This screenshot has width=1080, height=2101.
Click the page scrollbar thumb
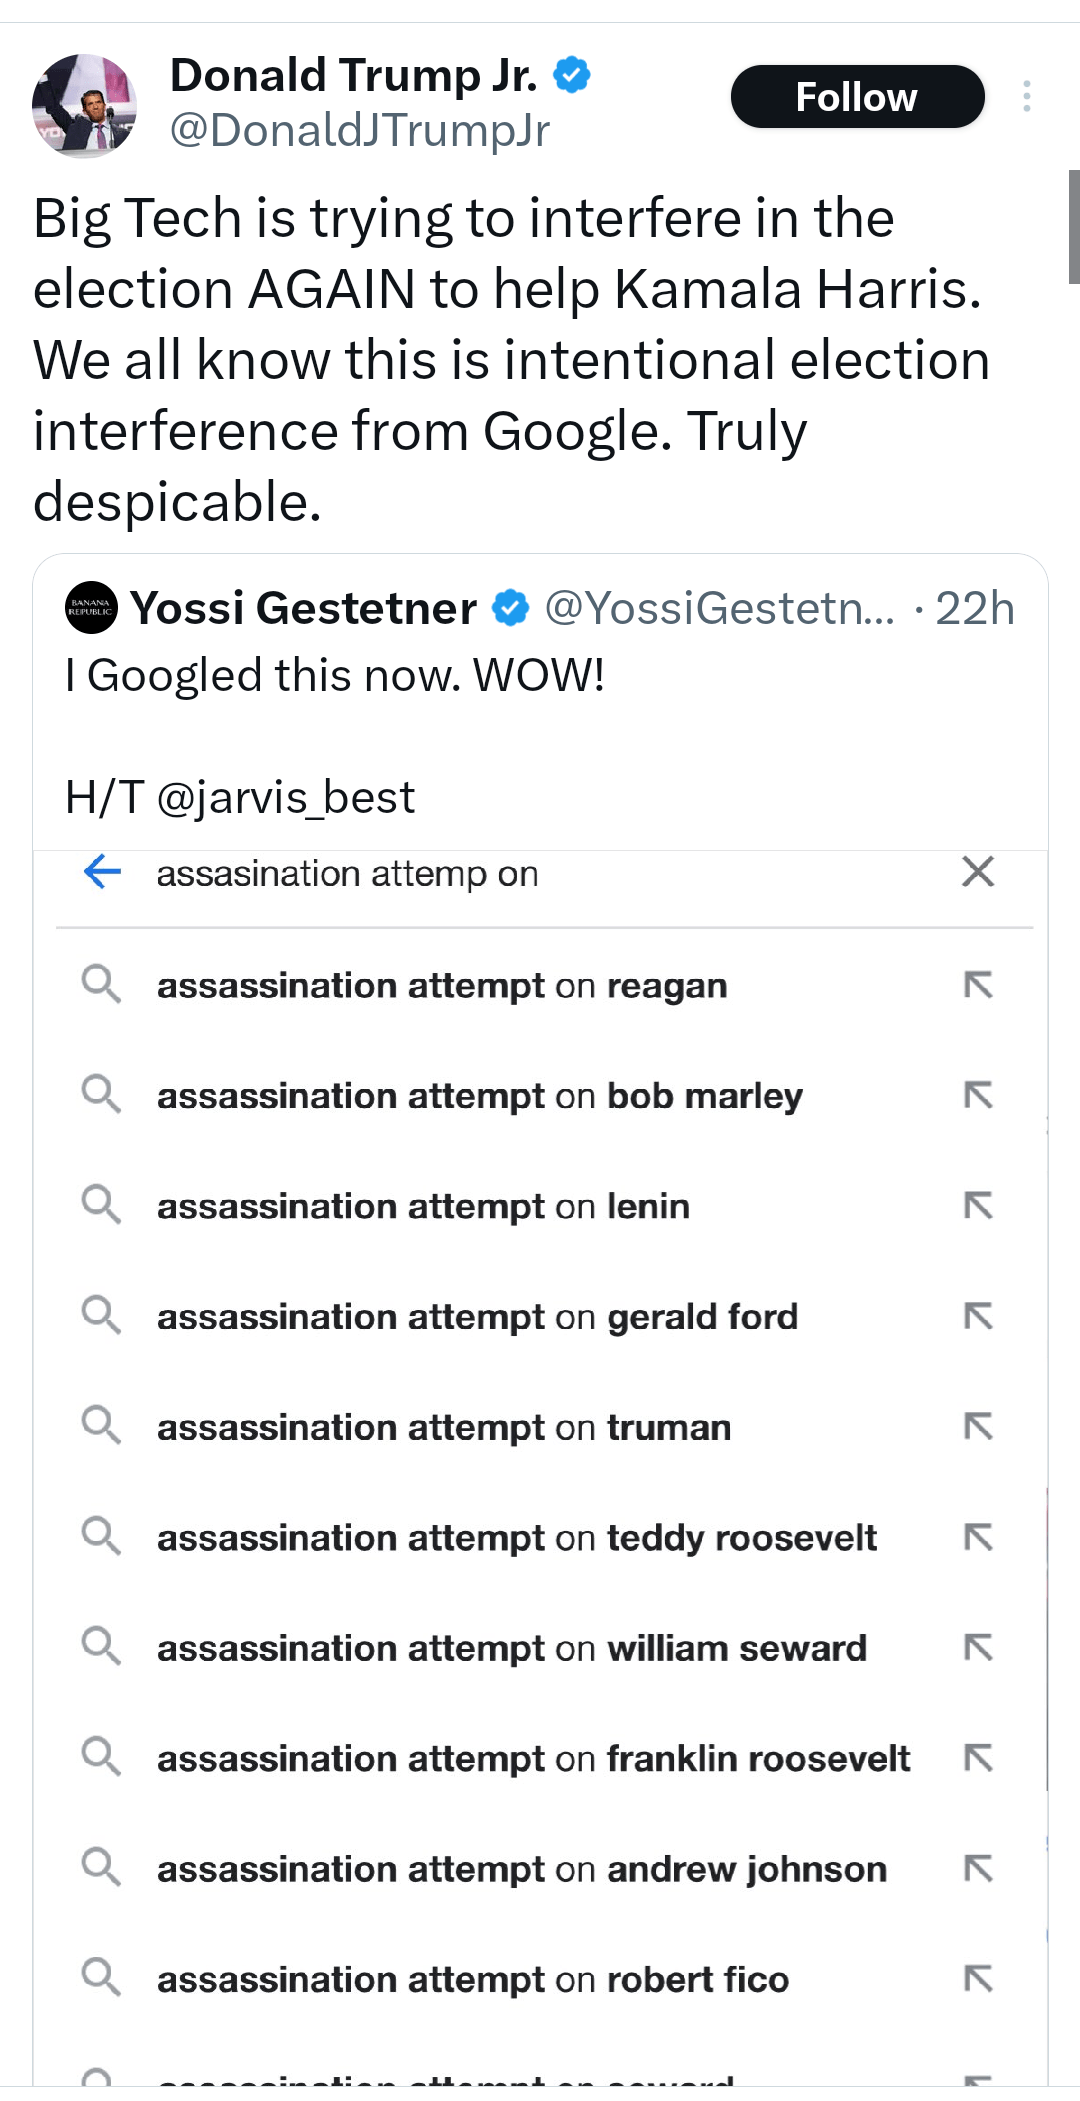[1073, 227]
